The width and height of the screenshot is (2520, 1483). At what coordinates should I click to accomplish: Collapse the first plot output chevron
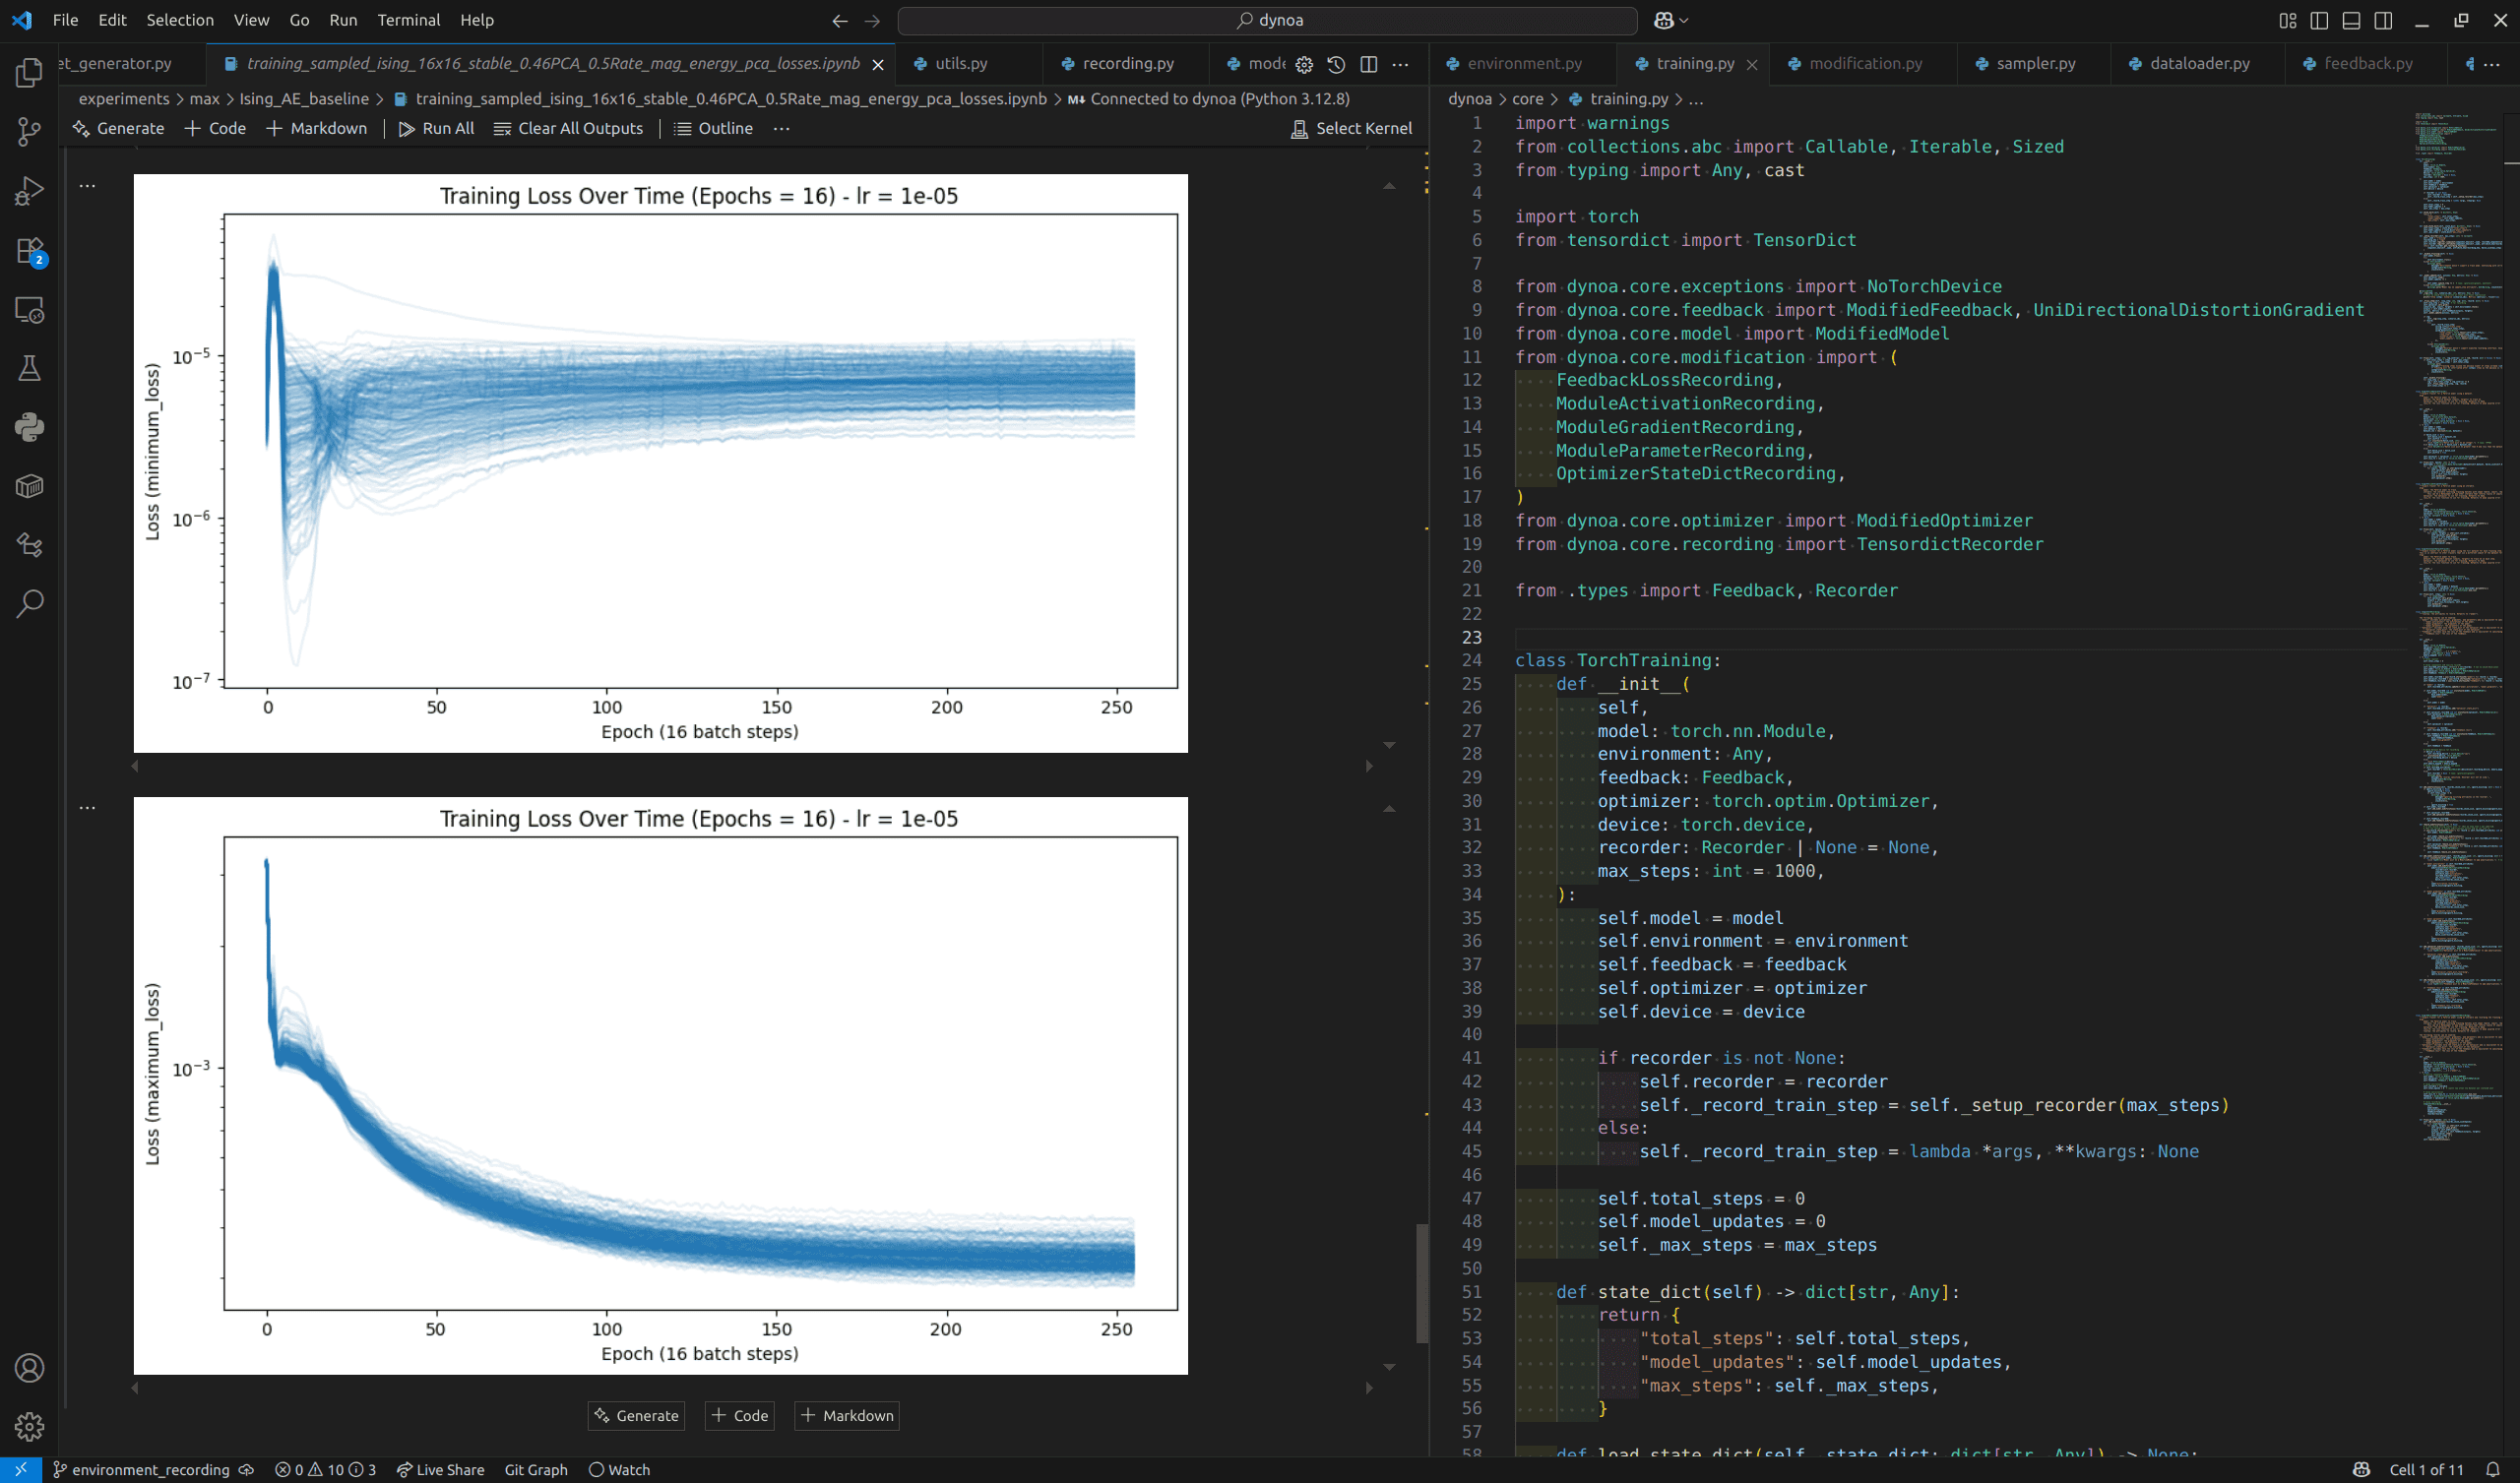[1389, 186]
